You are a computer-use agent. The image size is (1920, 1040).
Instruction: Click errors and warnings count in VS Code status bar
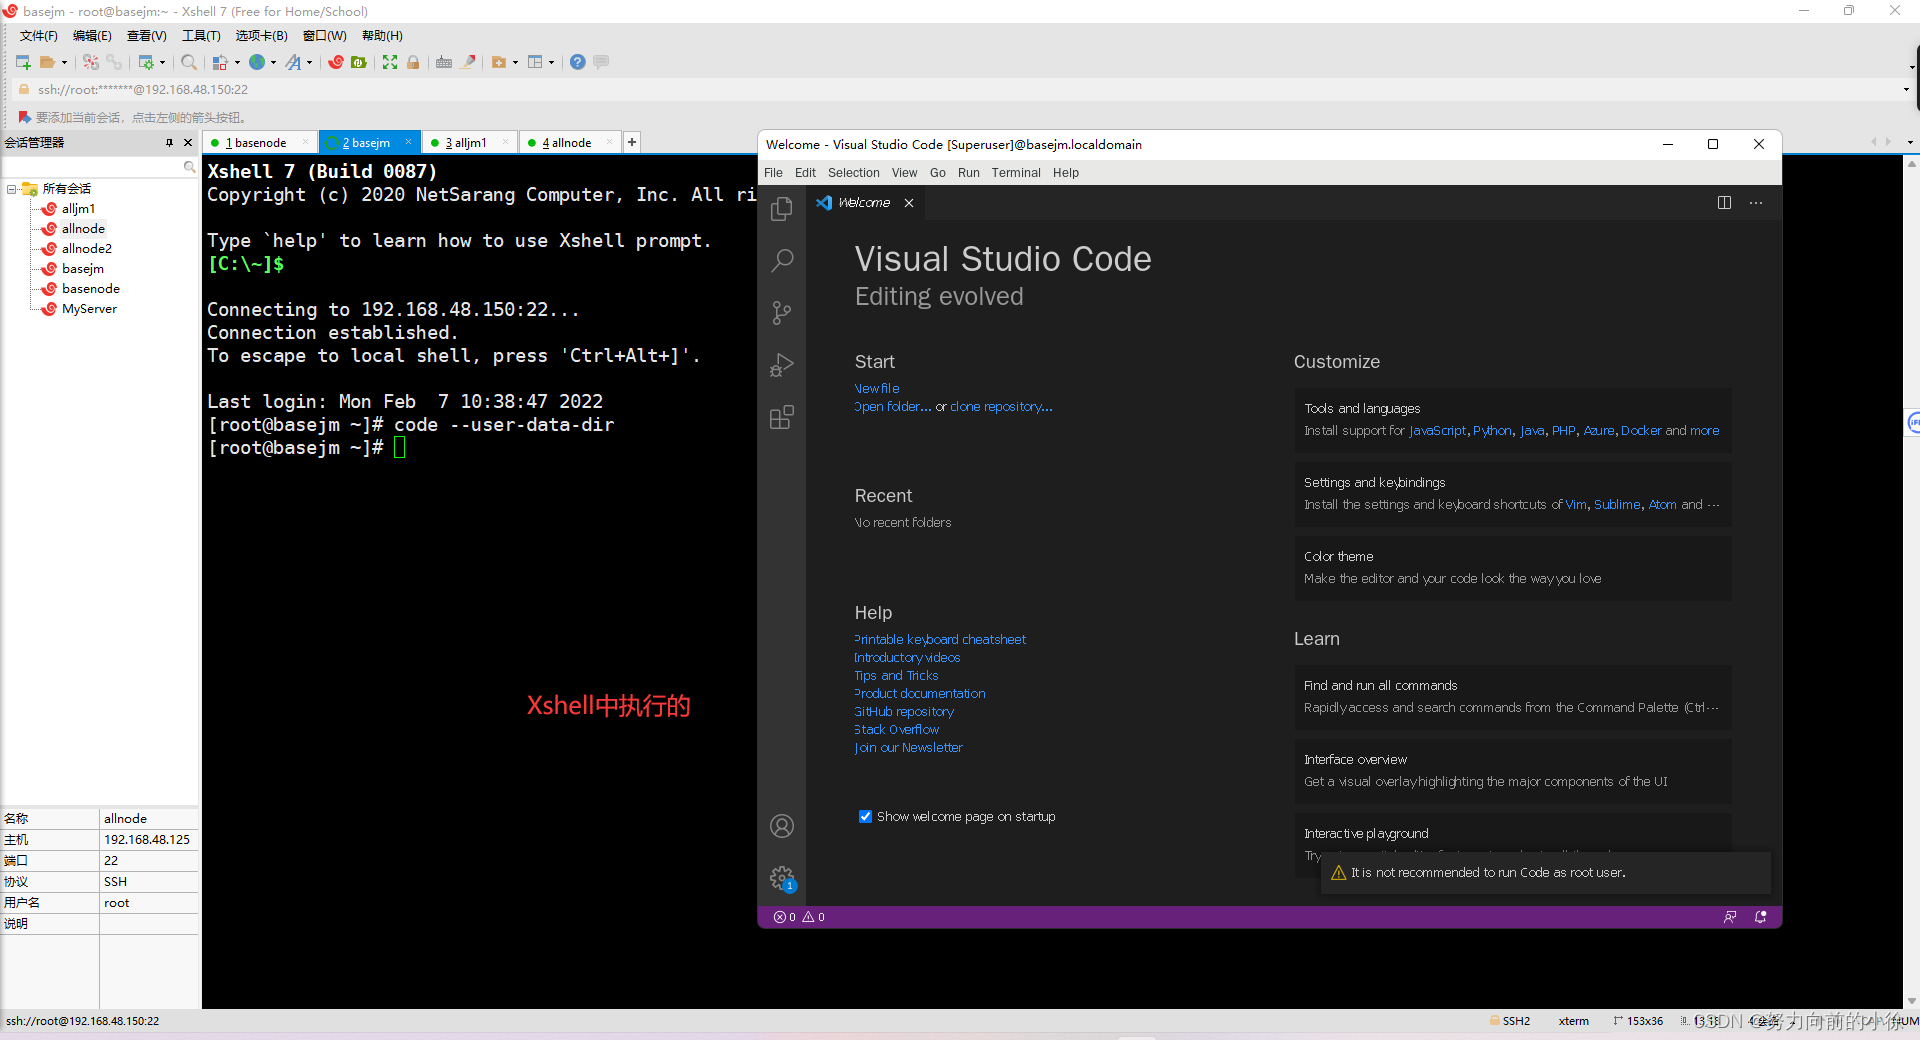point(799,917)
